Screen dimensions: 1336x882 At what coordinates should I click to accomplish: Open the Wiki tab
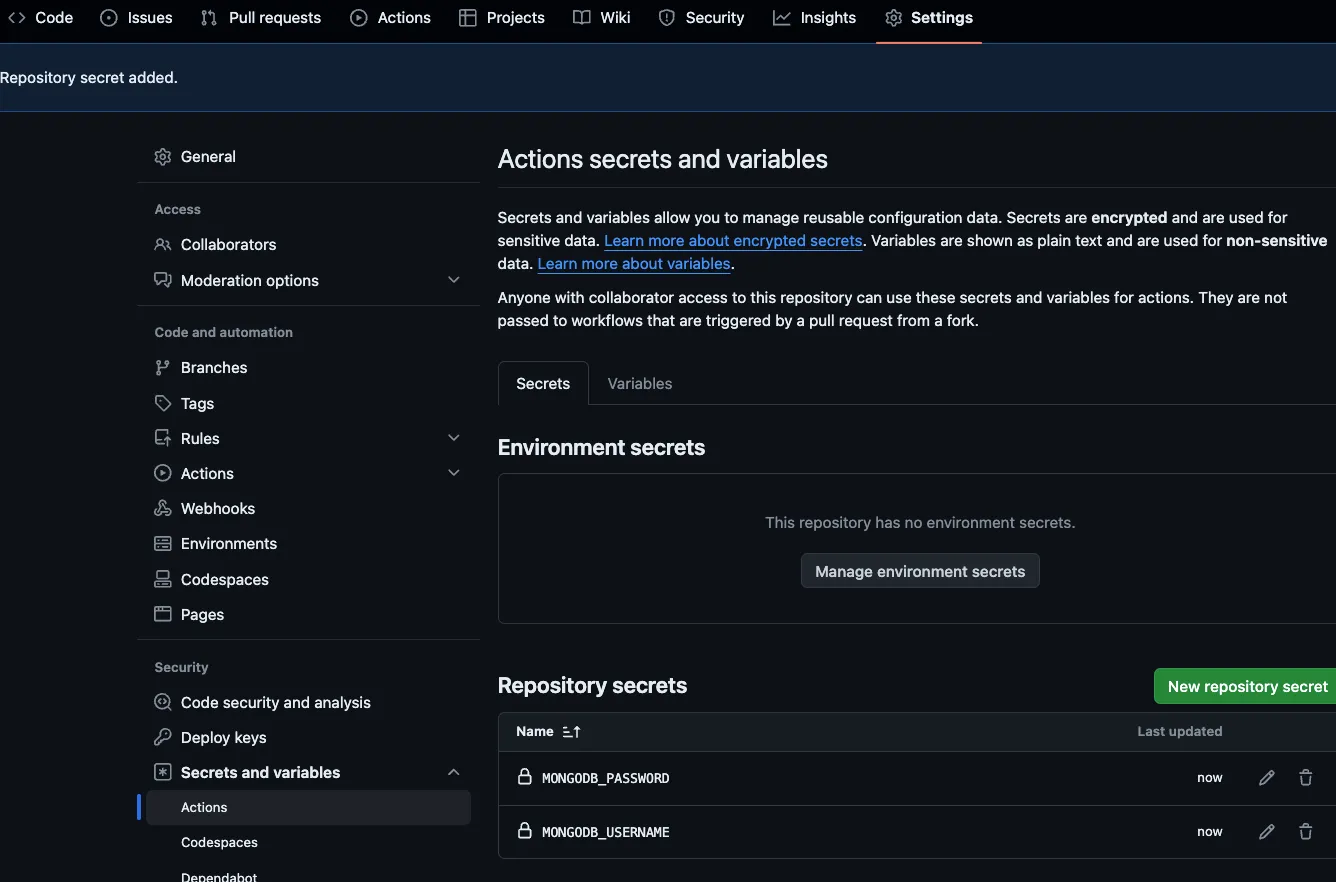pyautogui.click(x=602, y=18)
